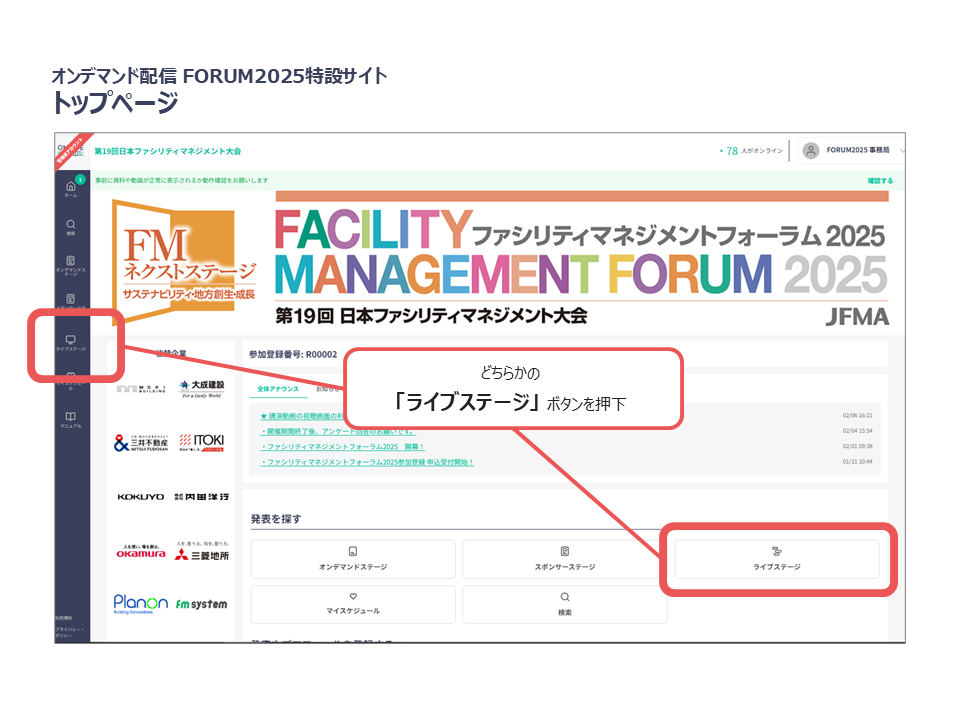Click the 78 人がオンライン online counter

click(751, 151)
